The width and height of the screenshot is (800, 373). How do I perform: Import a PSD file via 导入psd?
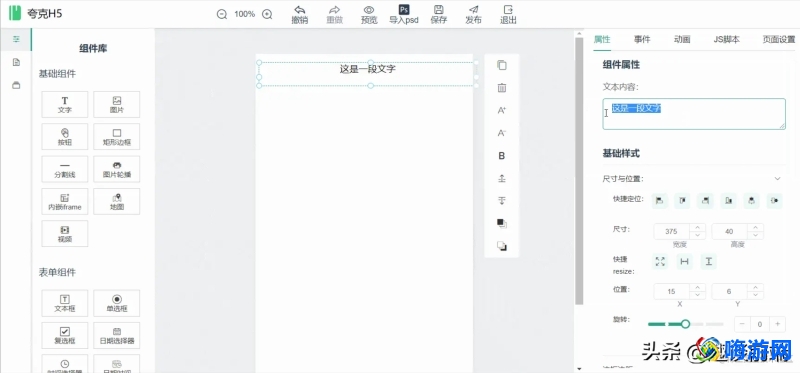(x=404, y=15)
